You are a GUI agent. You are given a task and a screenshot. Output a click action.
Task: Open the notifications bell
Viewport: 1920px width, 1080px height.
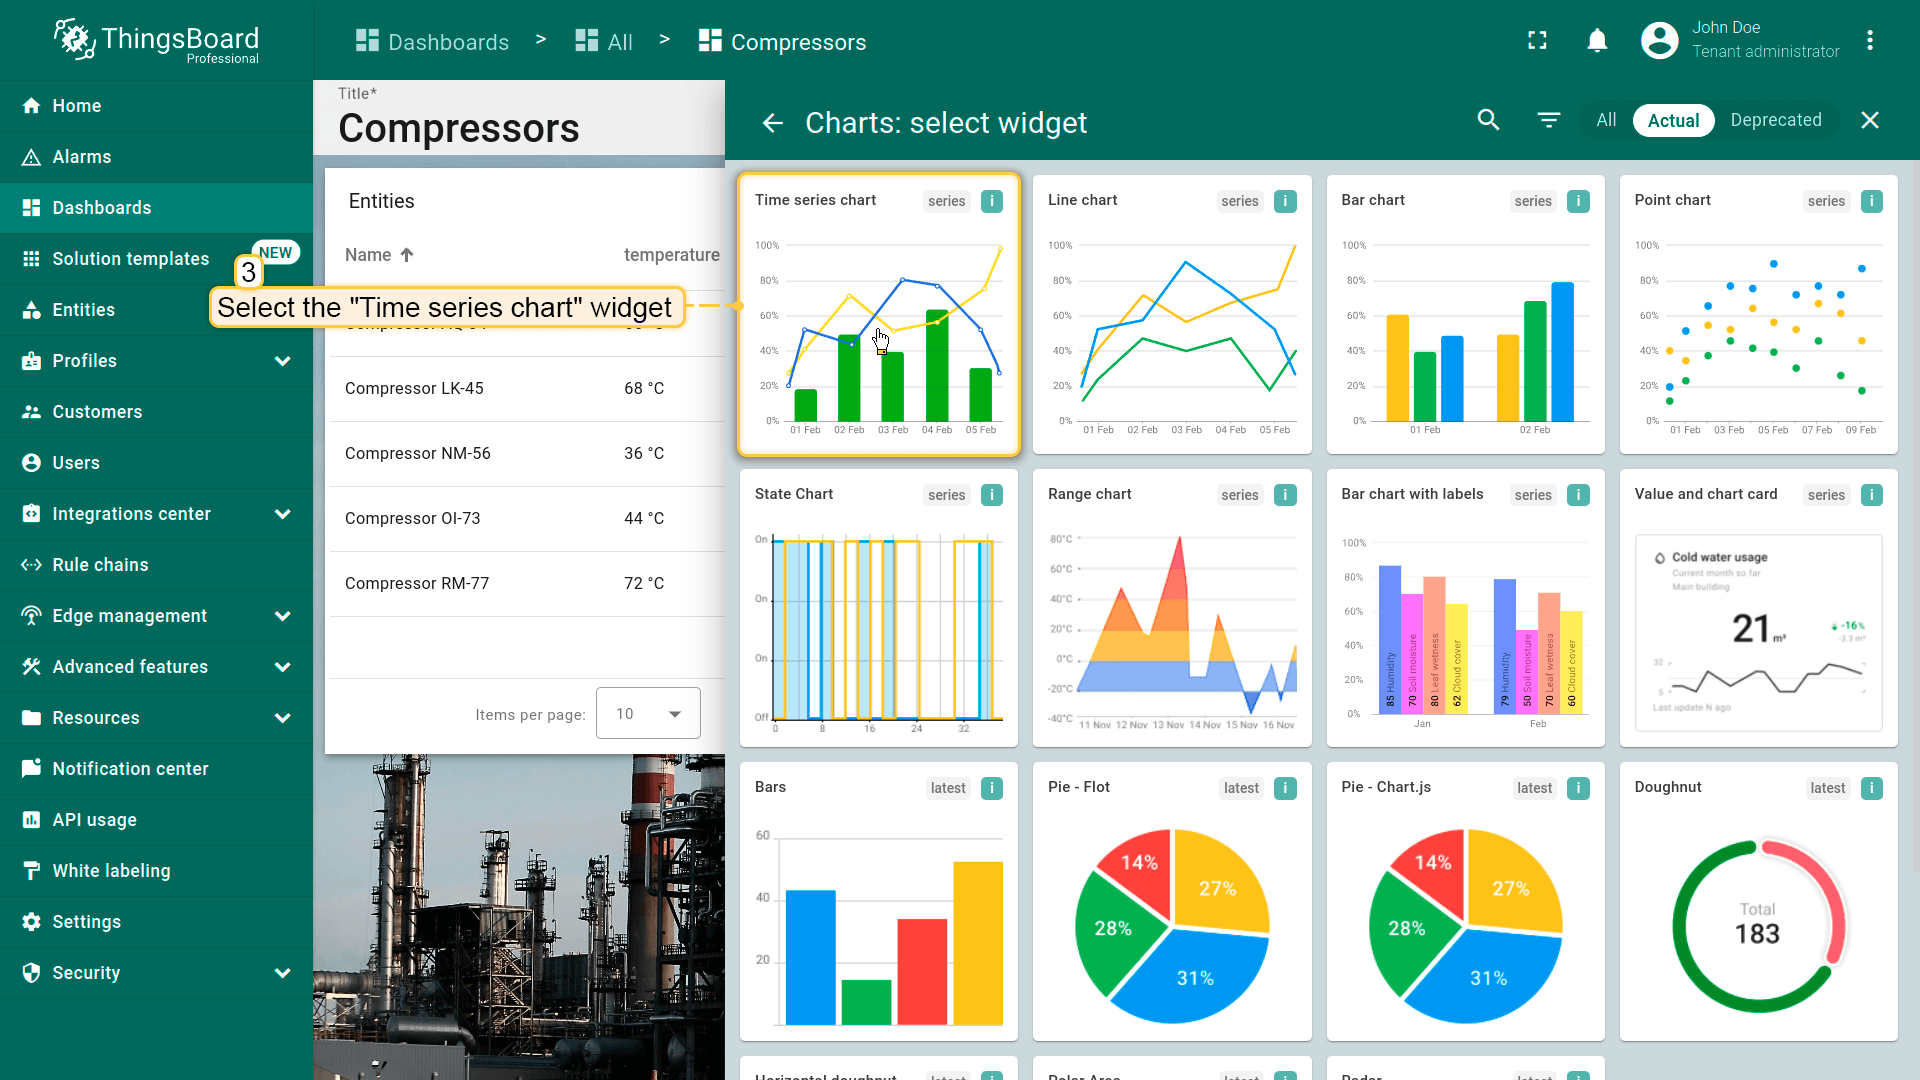pos(1597,41)
